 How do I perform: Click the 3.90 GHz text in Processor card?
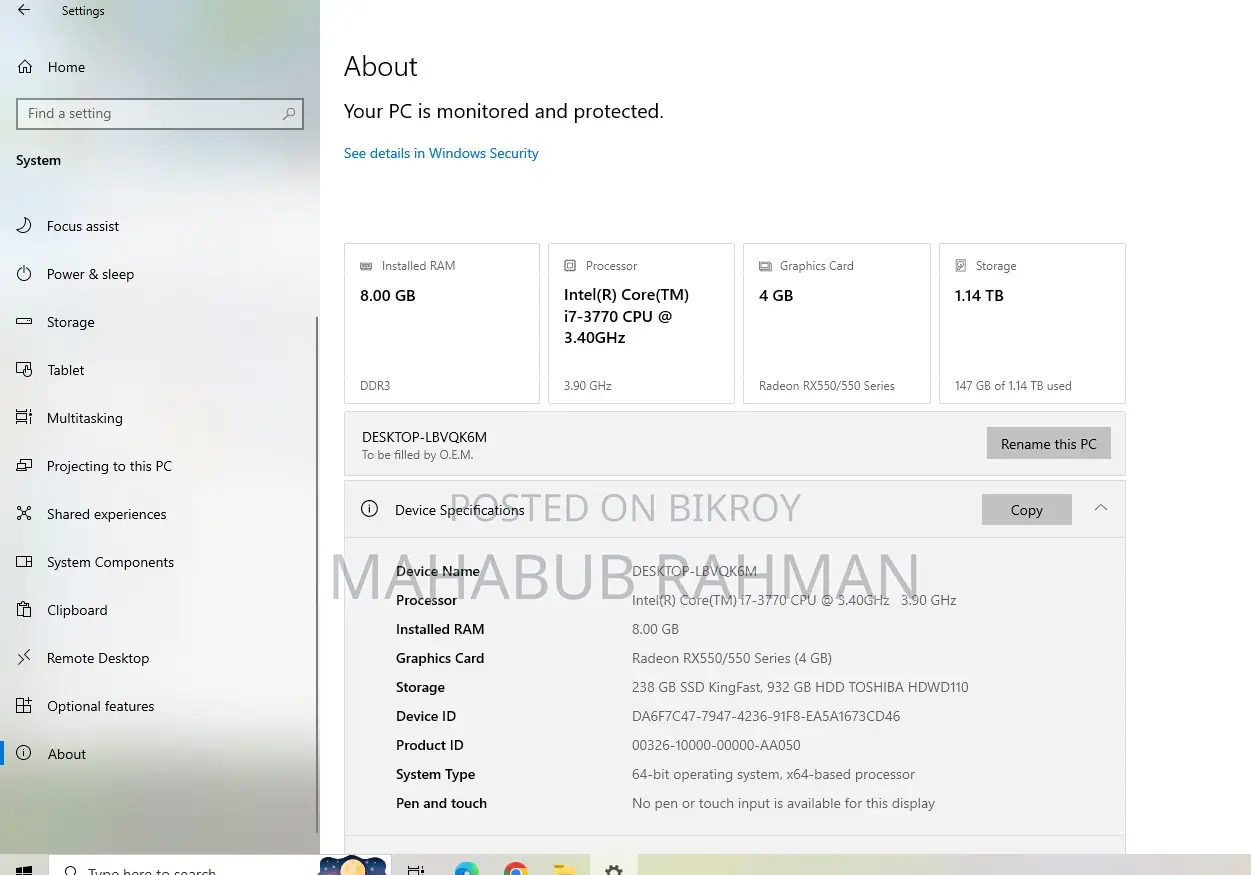(587, 386)
